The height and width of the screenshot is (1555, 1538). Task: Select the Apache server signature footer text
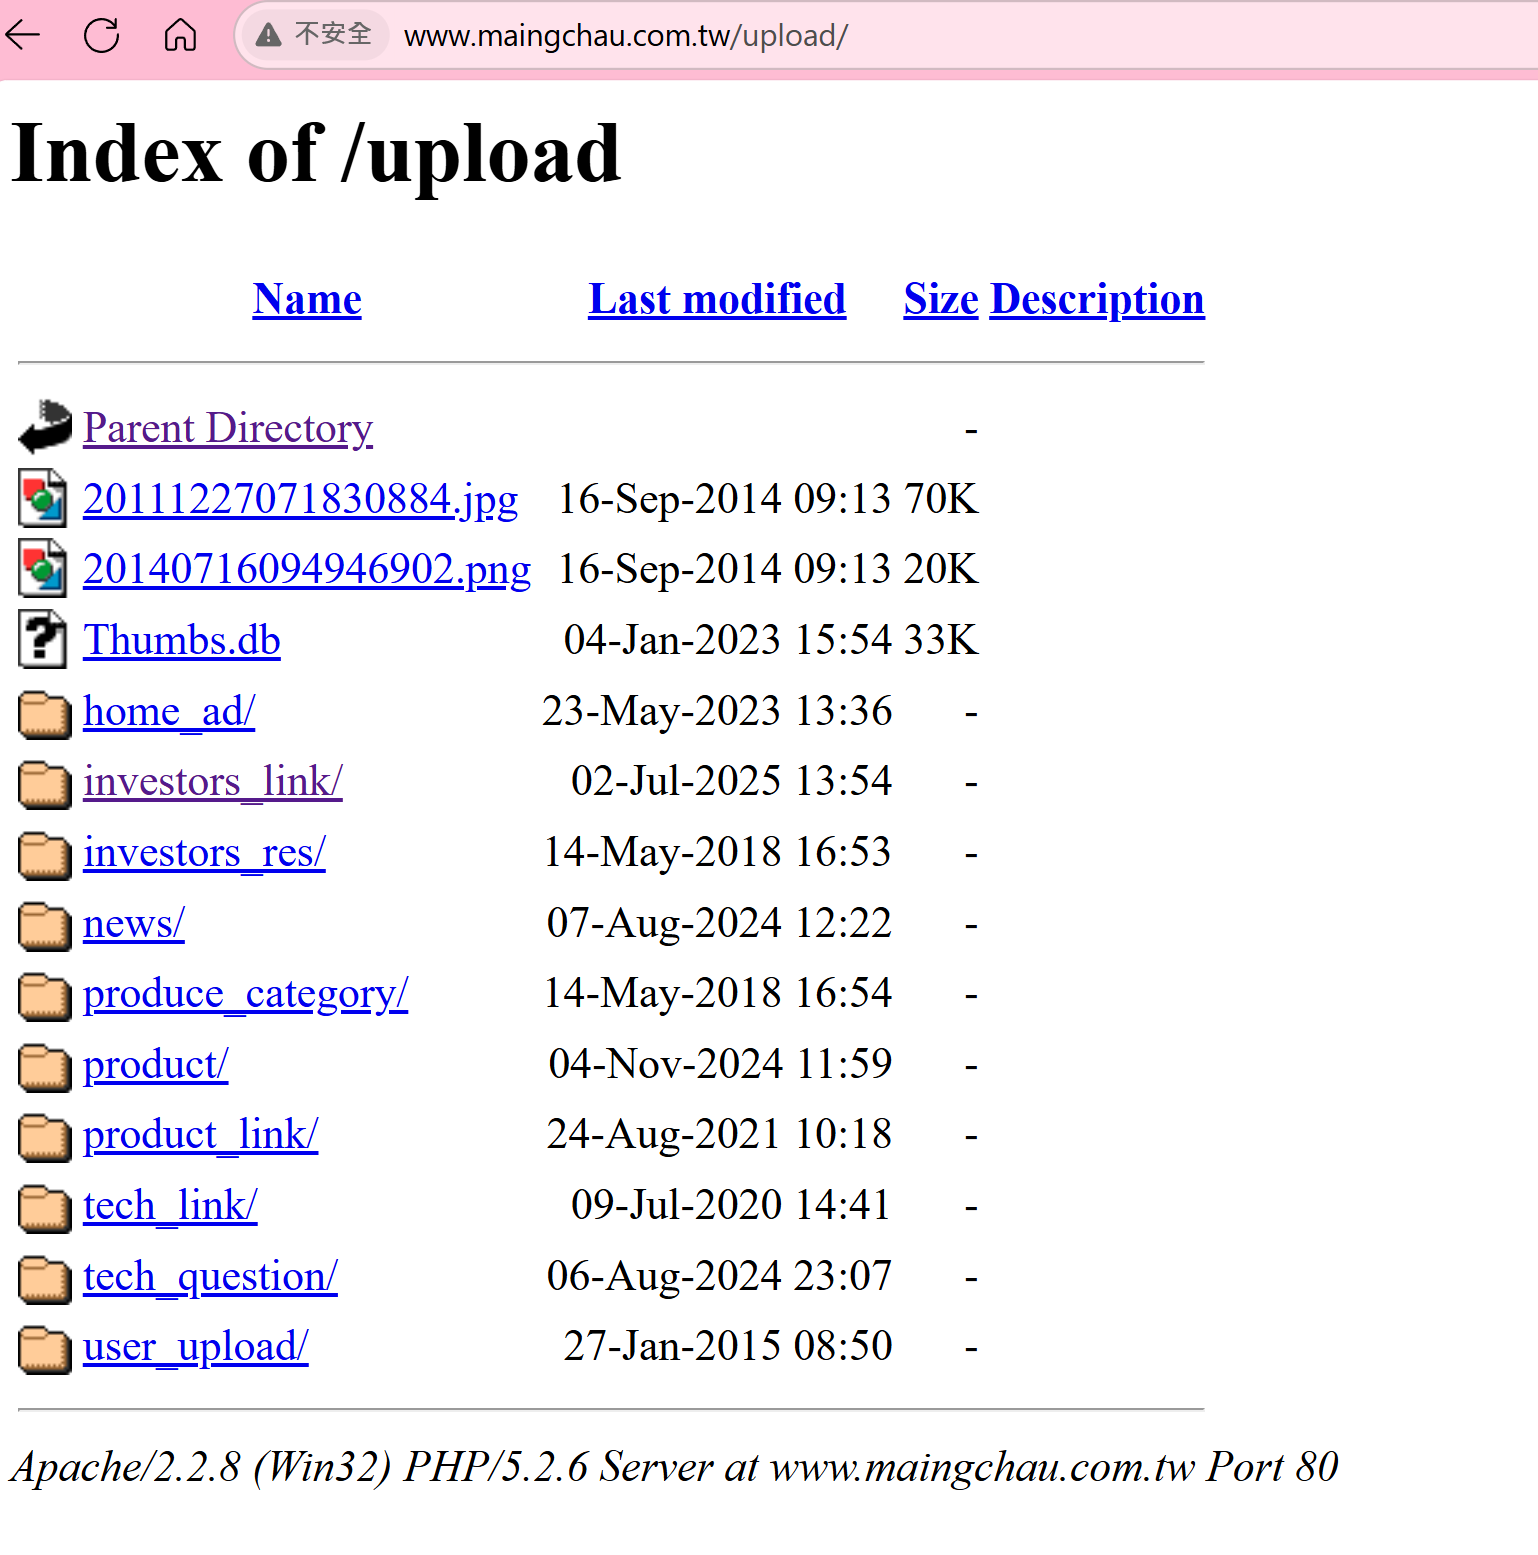[674, 1467]
